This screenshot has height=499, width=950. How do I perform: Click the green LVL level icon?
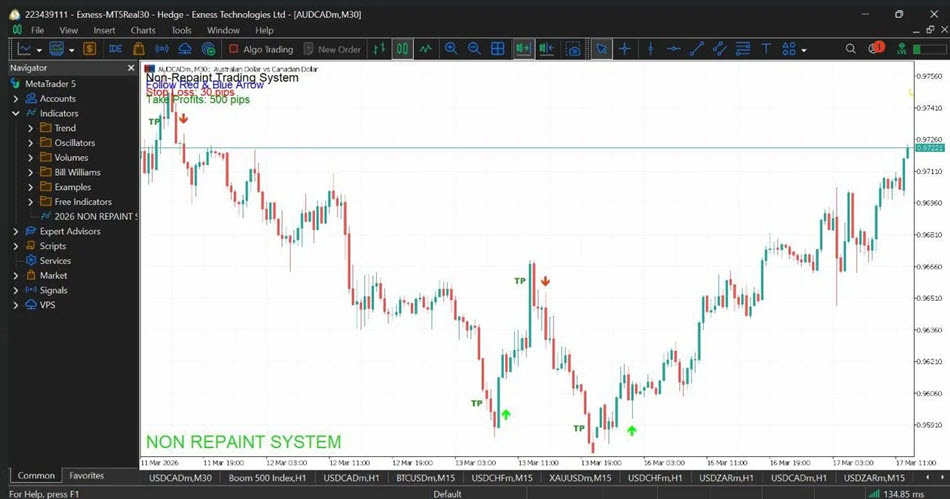coord(902,49)
